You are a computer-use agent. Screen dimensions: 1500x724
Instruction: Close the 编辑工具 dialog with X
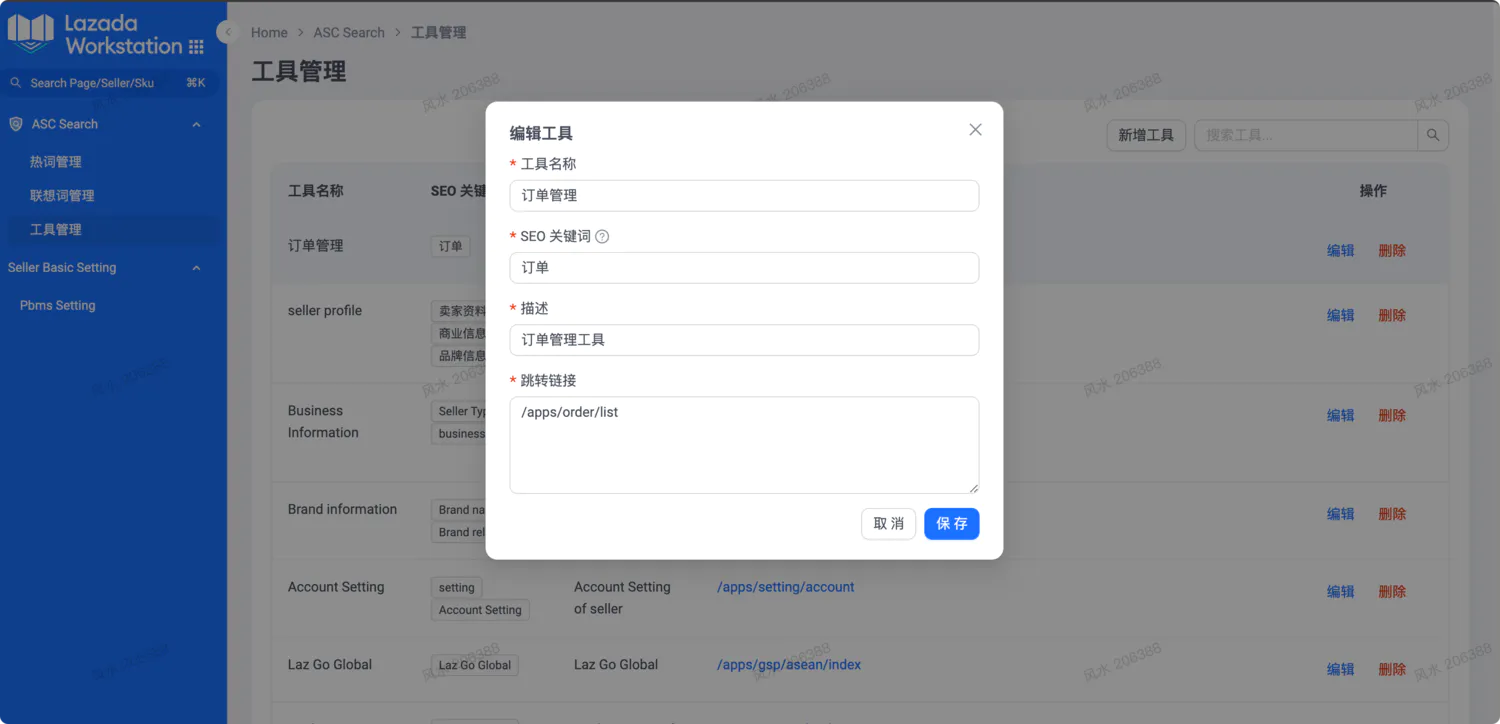(x=975, y=130)
